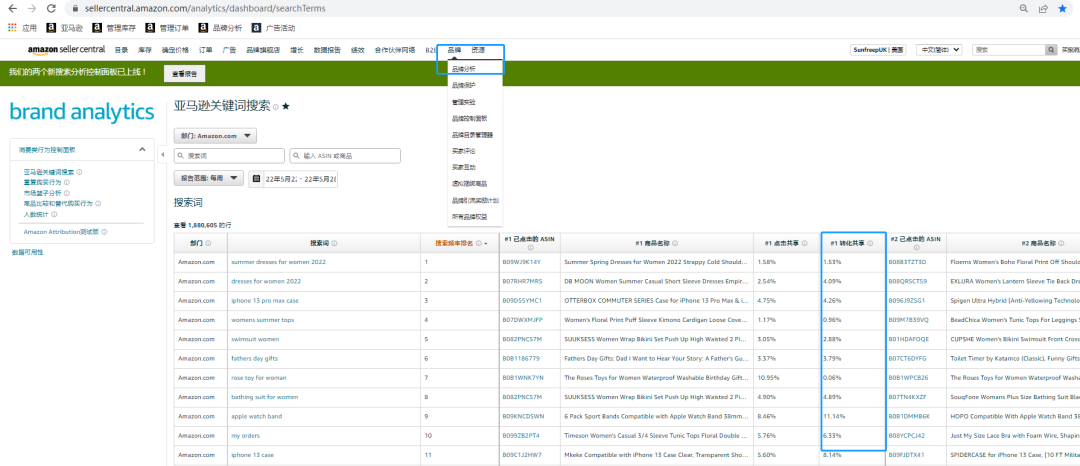1080x466 pixels.
Task: Click info icon in #1 转化共享 column header
Action: tap(871, 243)
